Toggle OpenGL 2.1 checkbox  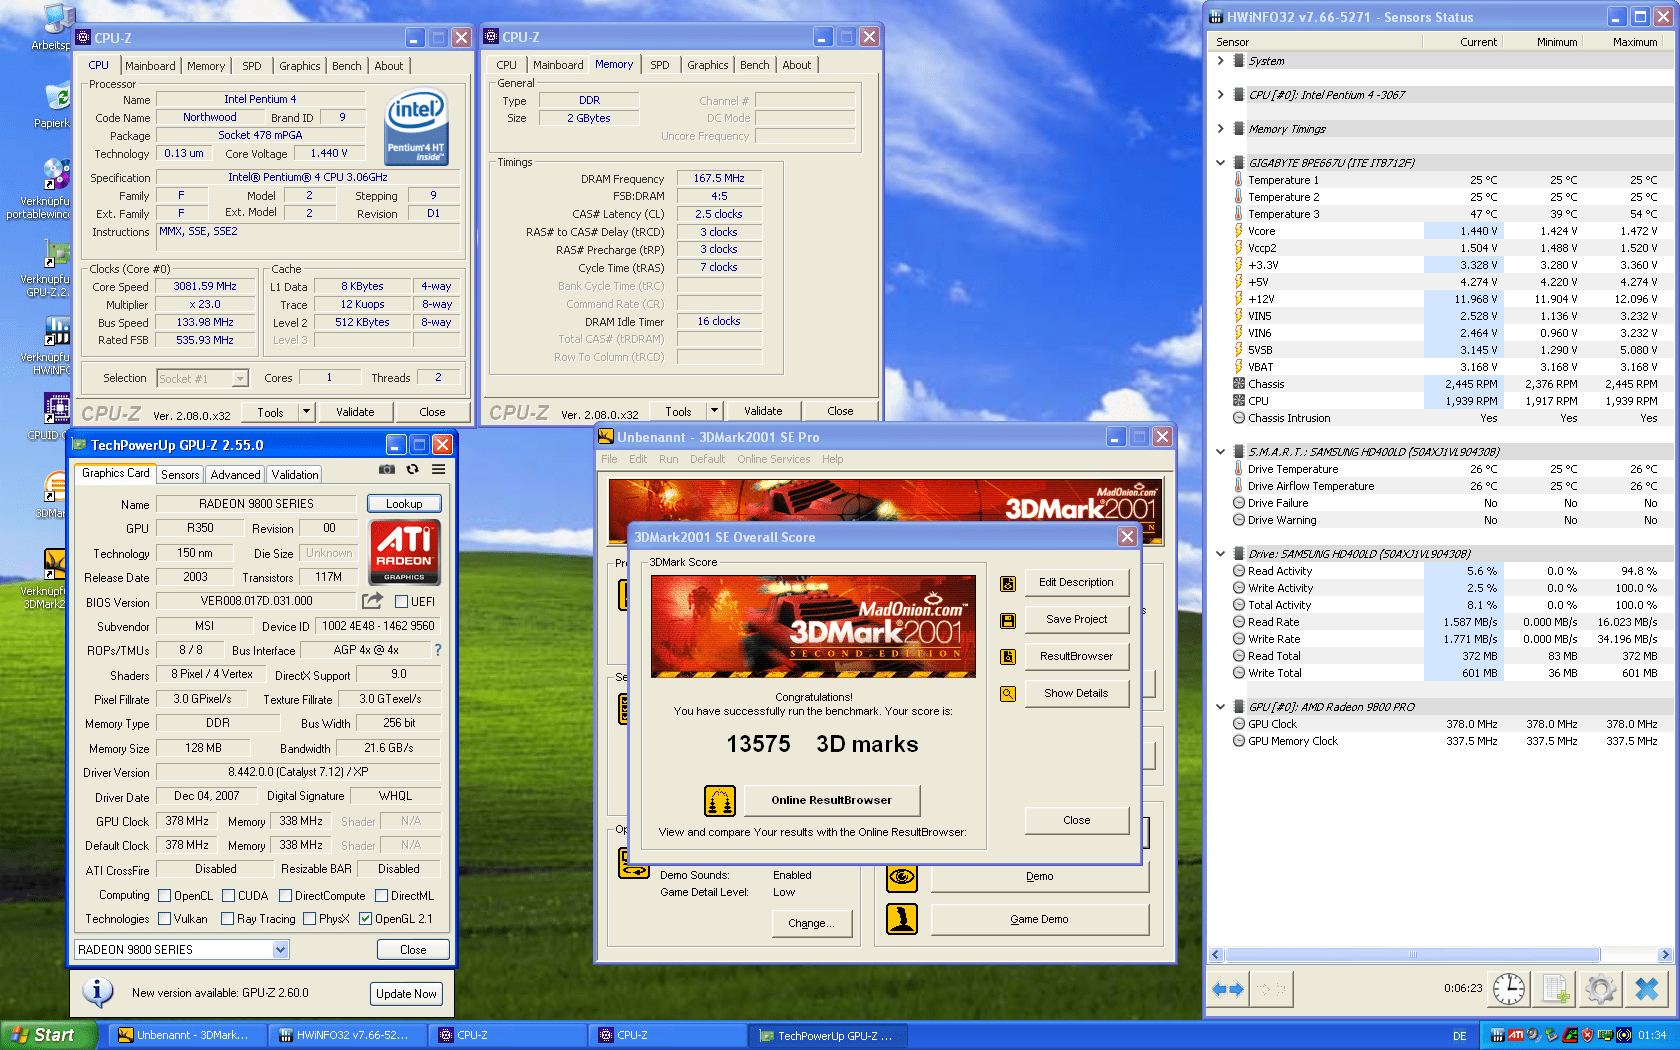pos(365,919)
